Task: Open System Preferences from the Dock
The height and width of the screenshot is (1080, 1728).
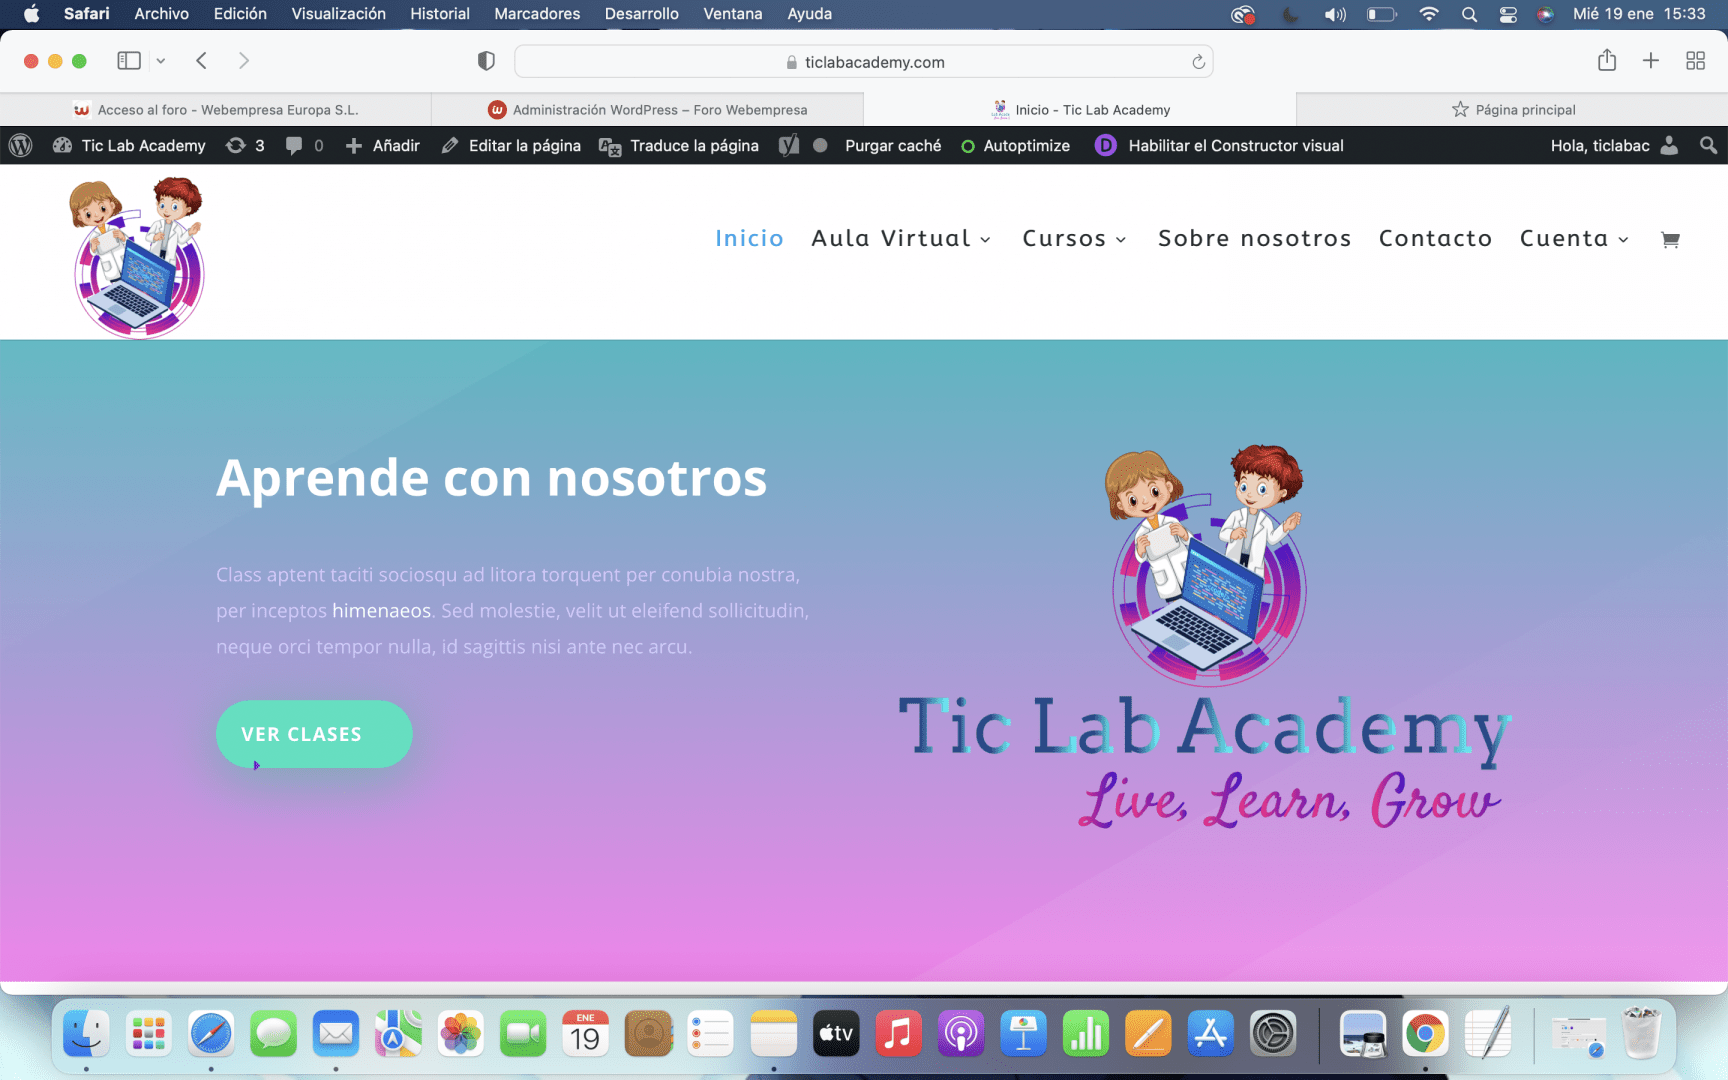Action: coord(1273,1034)
